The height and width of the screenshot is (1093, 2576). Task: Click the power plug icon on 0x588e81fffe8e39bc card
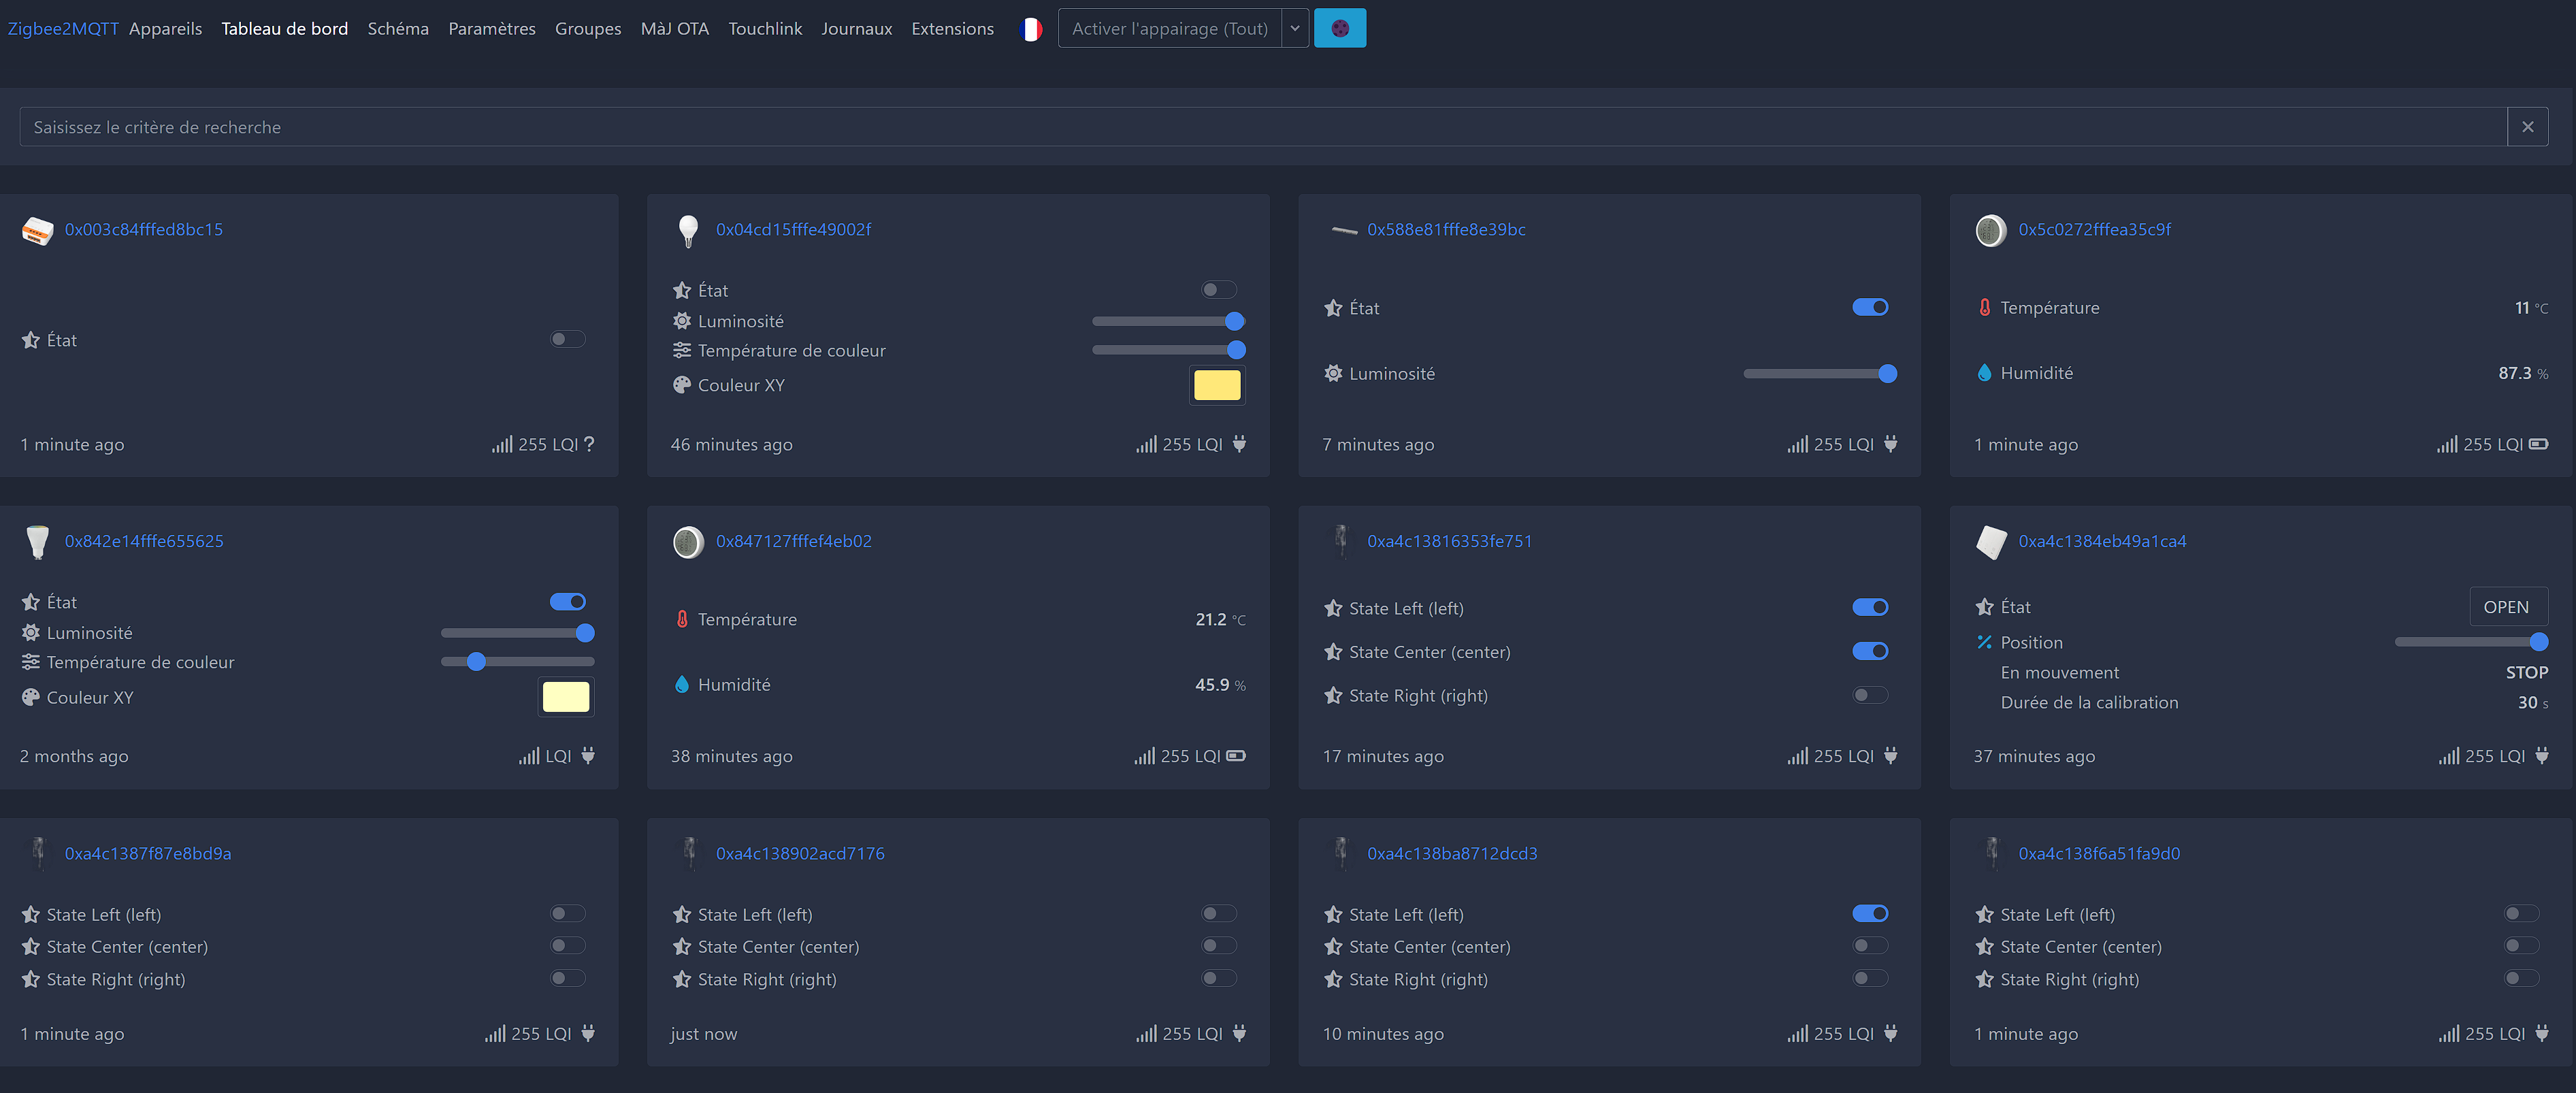[x=1890, y=444]
